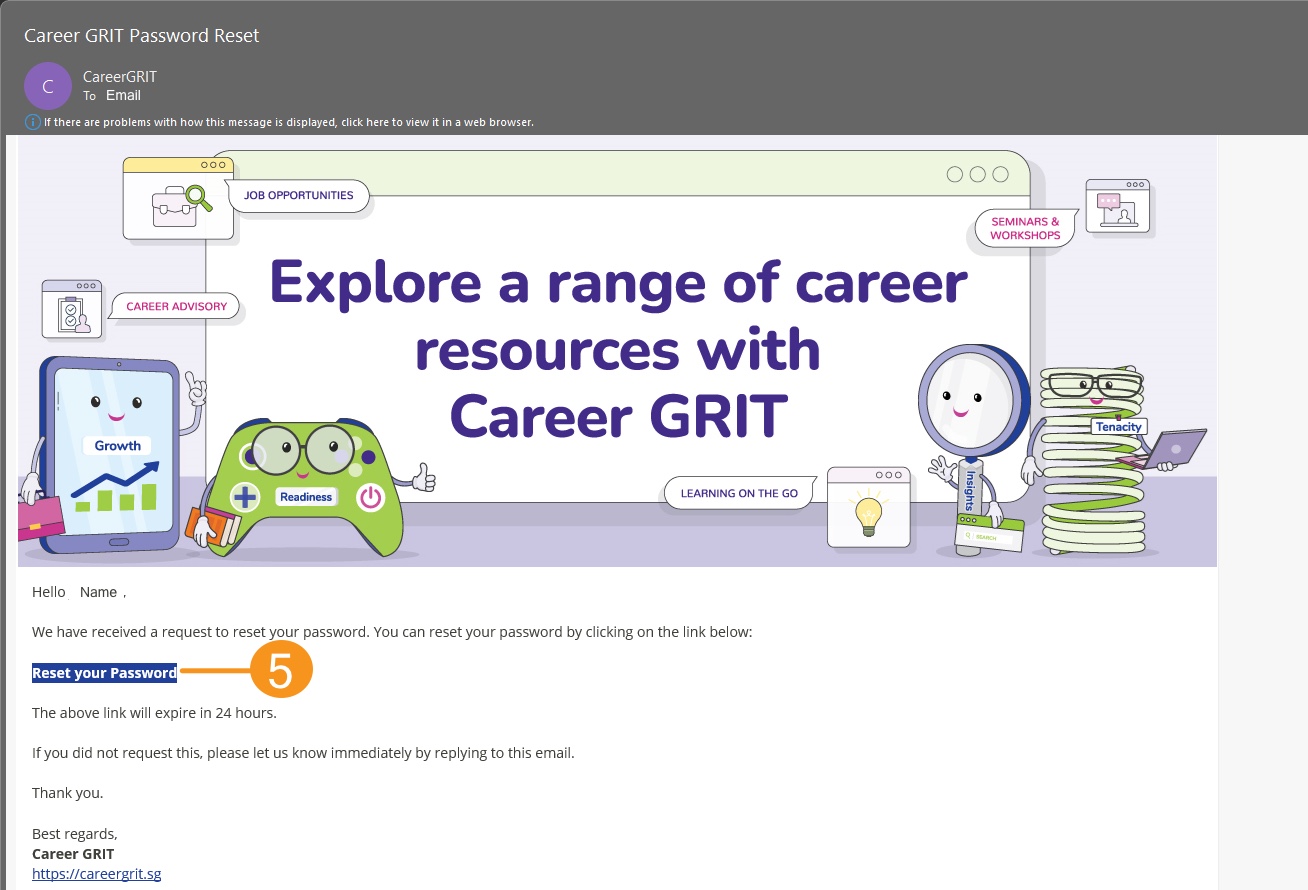Click the Email recipient name
This screenshot has height=890, width=1308.
click(x=123, y=96)
